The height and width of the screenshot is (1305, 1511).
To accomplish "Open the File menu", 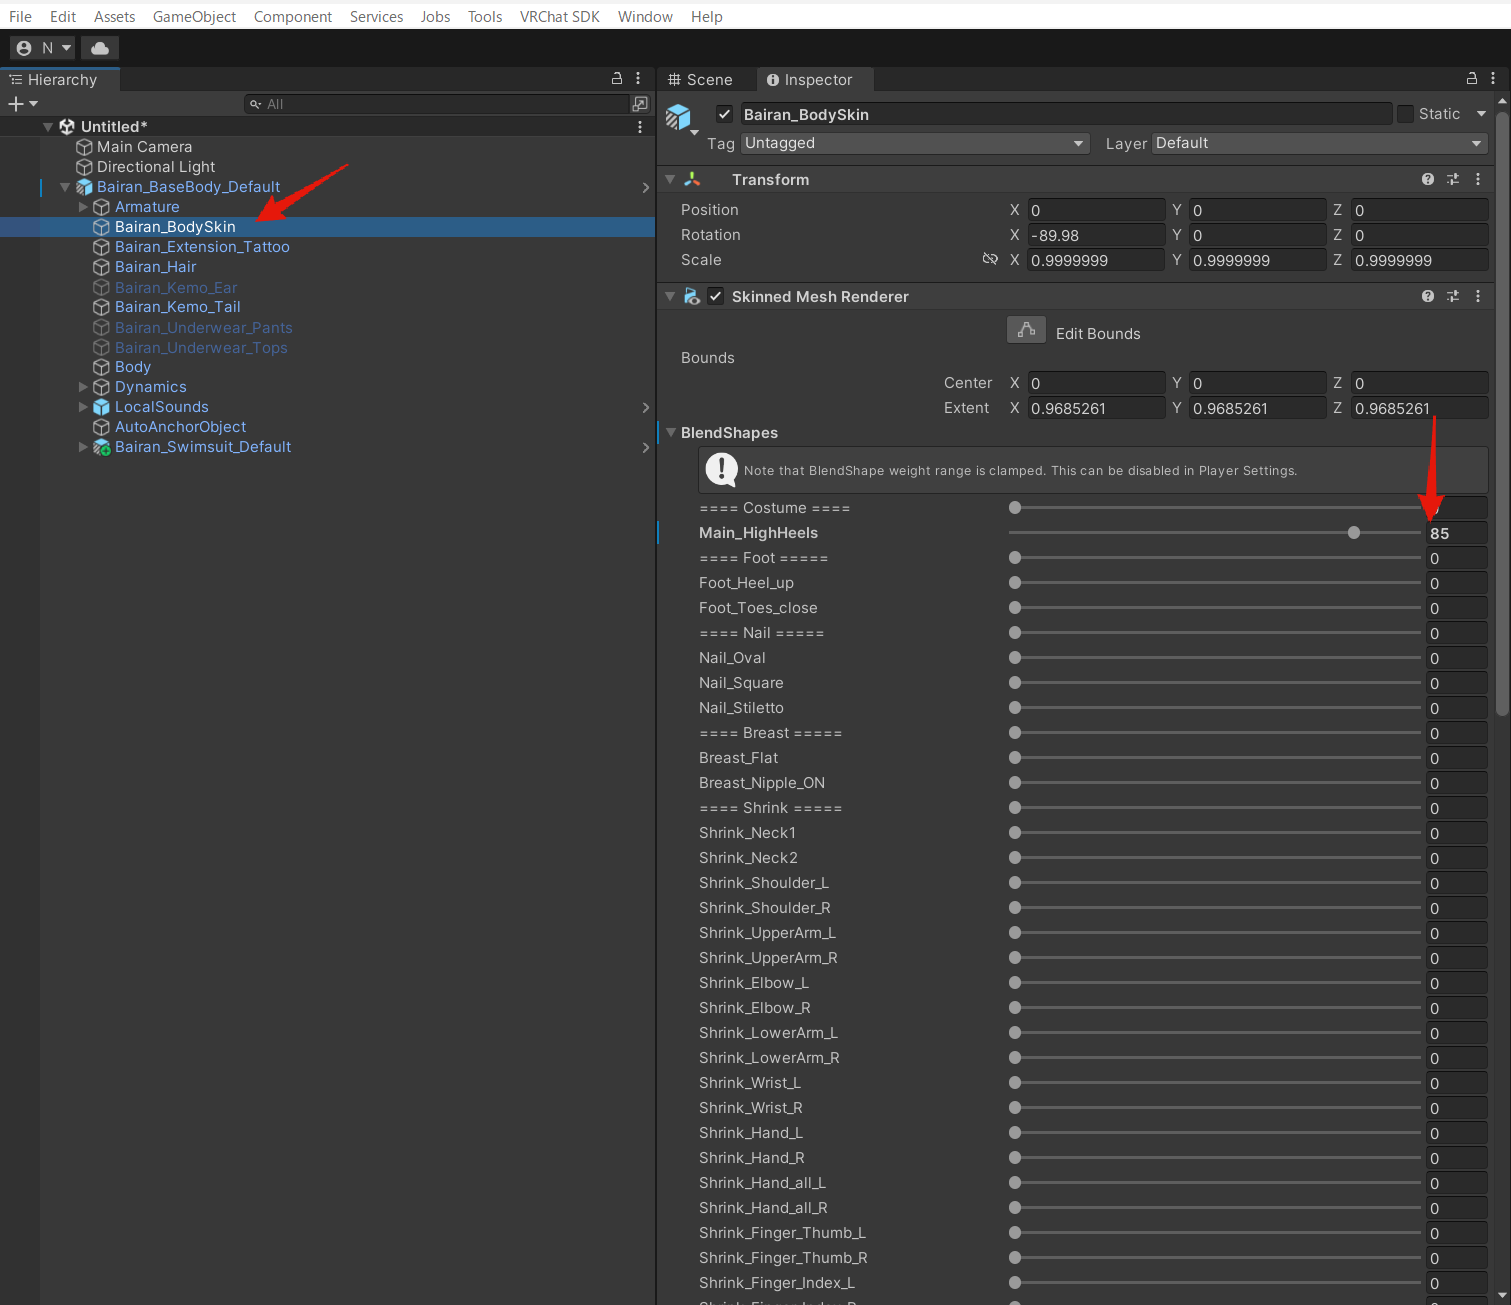I will (20, 16).
